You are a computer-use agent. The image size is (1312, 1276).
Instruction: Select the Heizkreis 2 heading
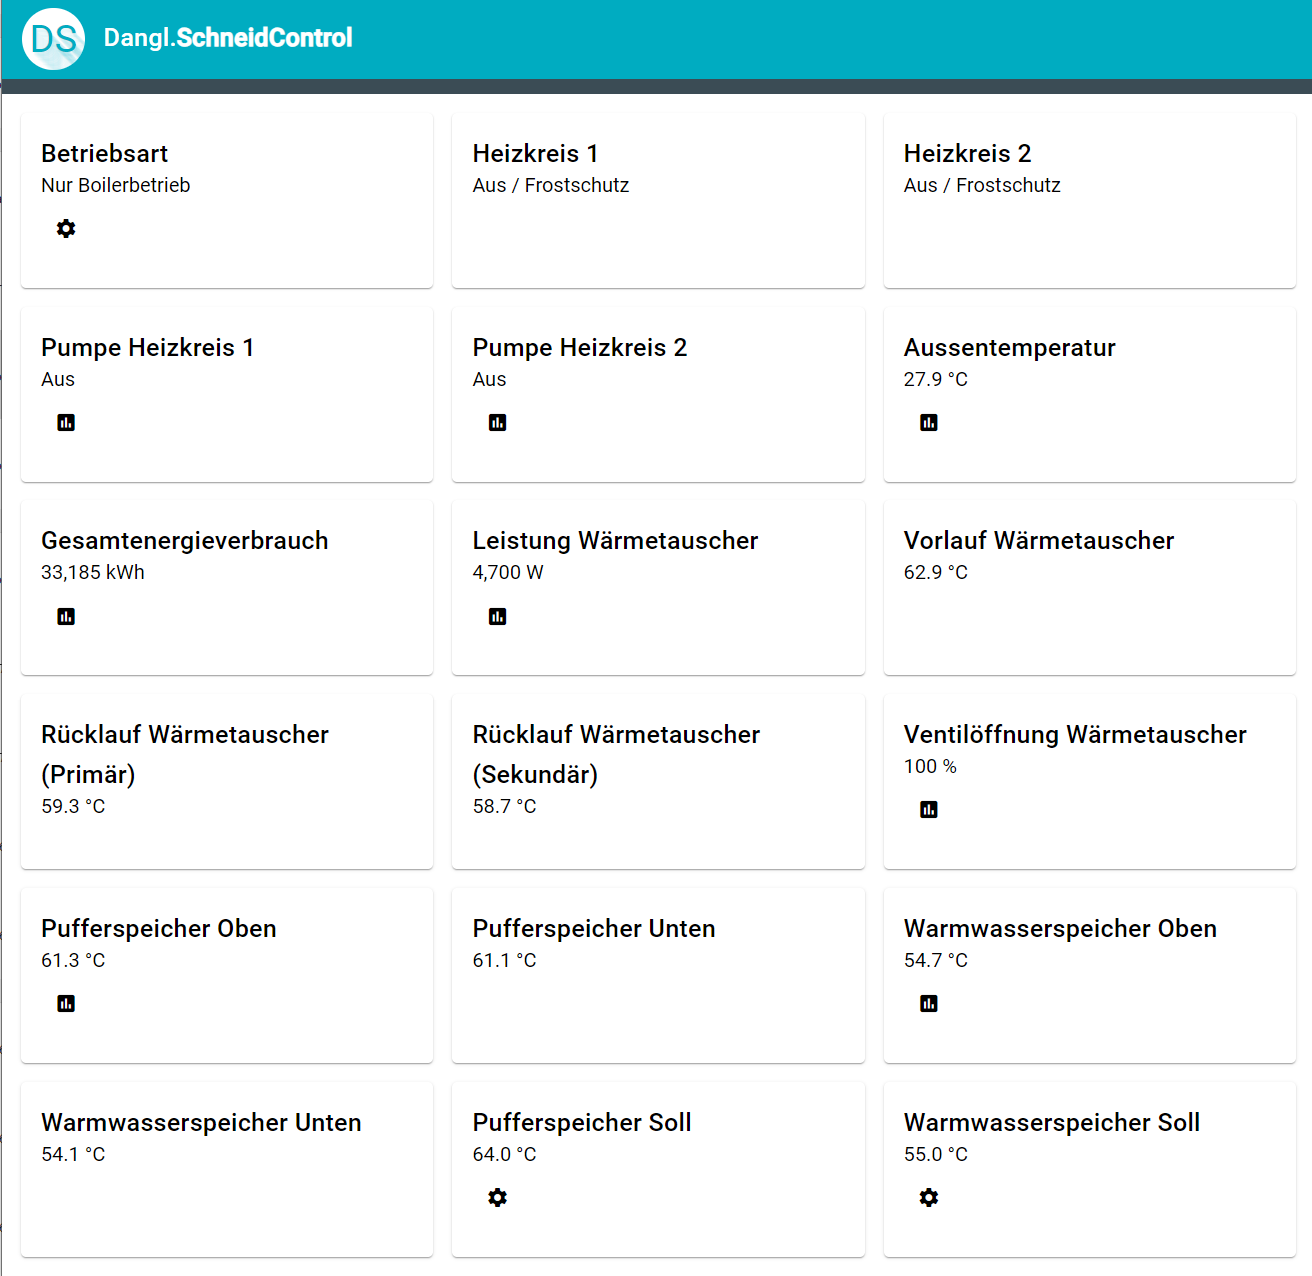[967, 153]
